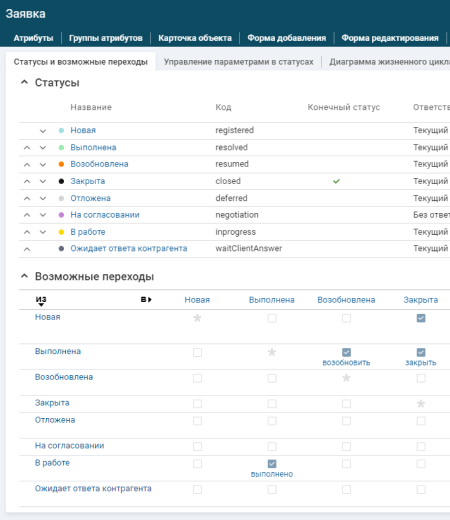Move Возобновлена status up with arrow
450x520 pixels.
[27, 164]
